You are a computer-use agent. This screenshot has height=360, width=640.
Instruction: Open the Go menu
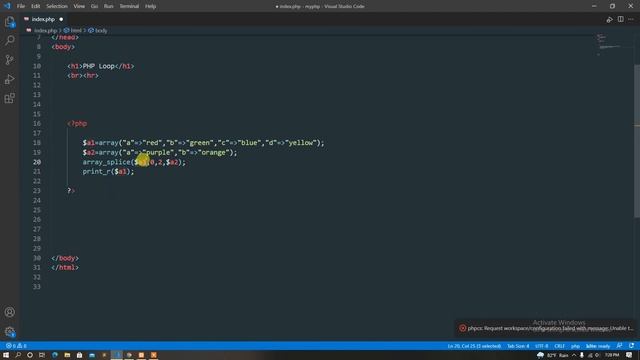coord(94,6)
